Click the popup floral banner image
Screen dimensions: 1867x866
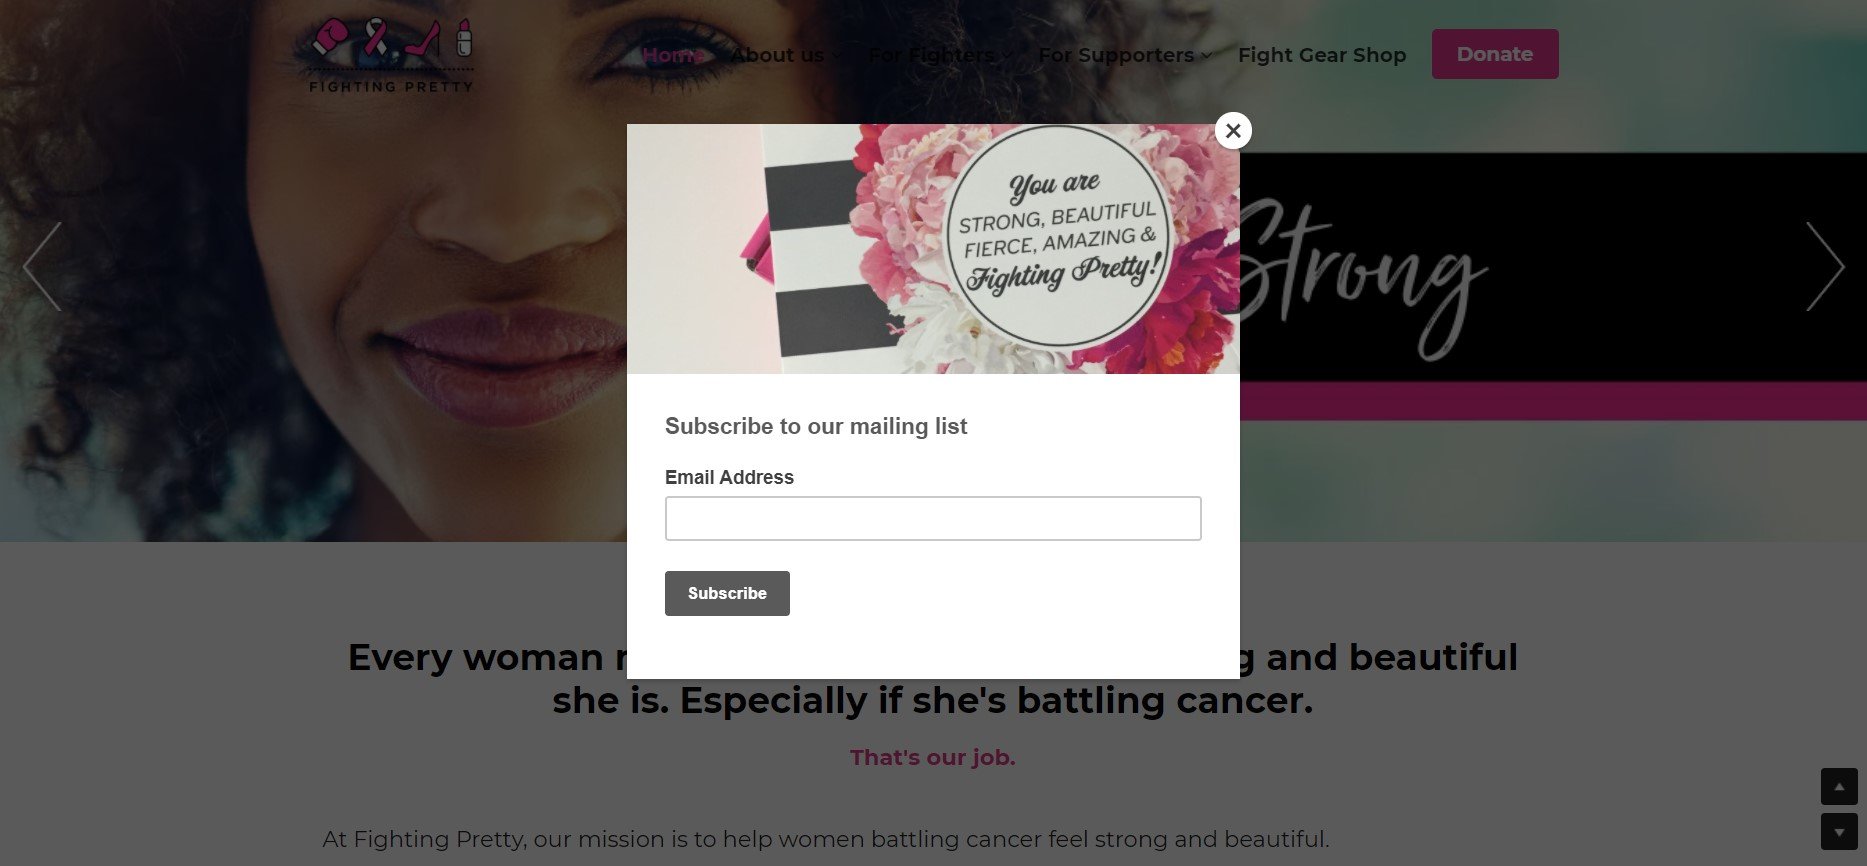933,249
